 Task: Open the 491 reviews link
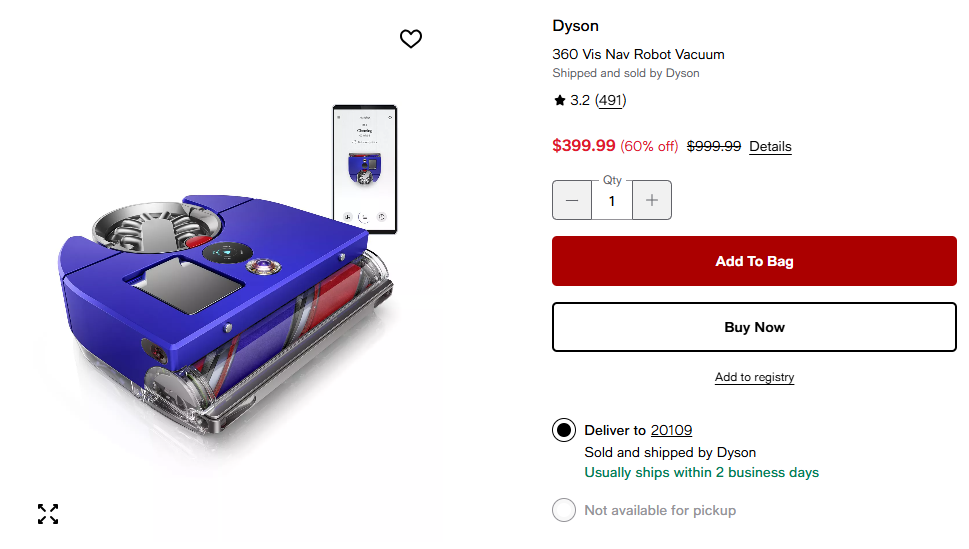(610, 100)
